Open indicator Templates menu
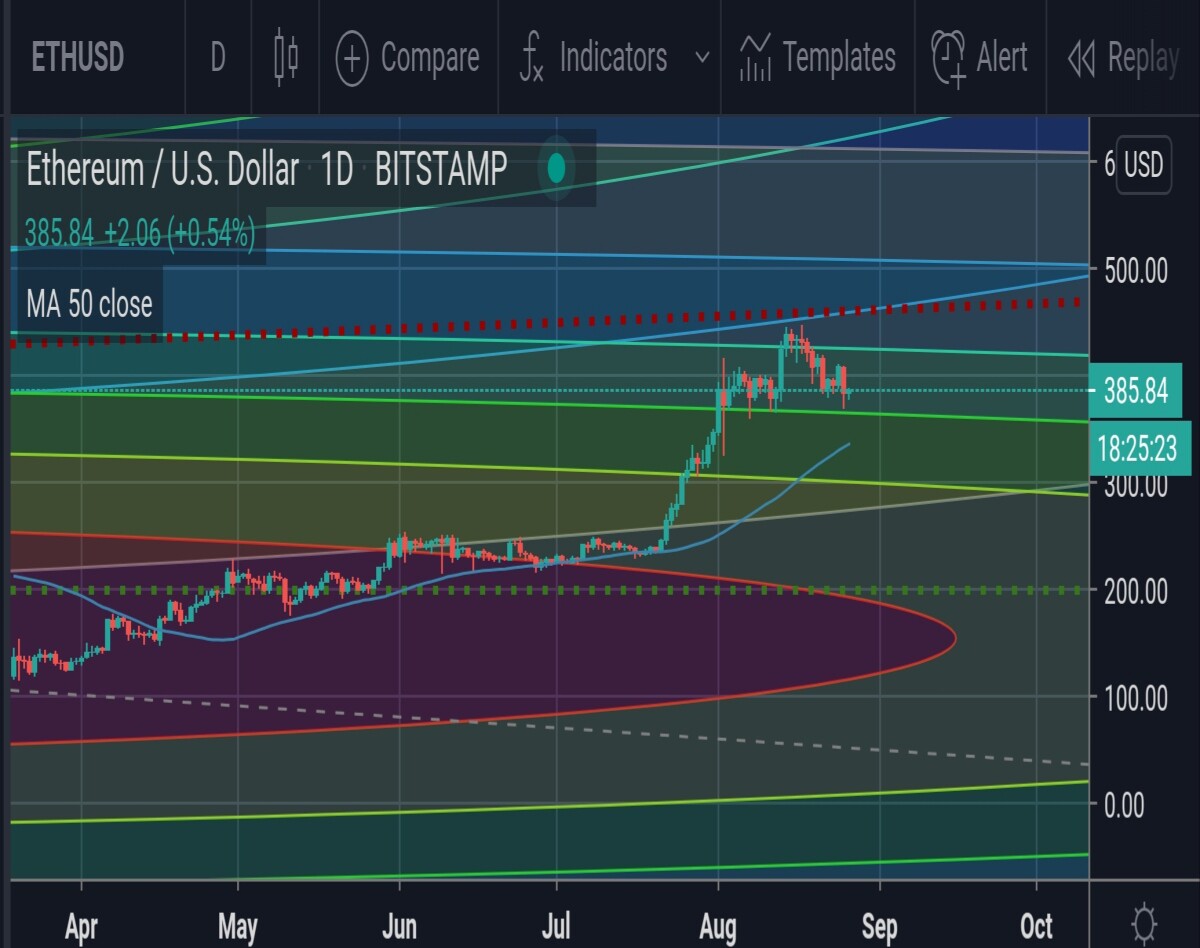This screenshot has width=1200, height=948. 818,57
